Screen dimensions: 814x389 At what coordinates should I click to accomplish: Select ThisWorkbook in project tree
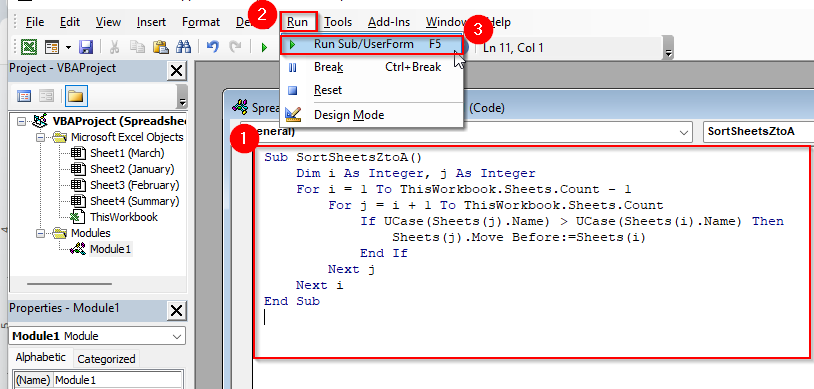(x=124, y=217)
